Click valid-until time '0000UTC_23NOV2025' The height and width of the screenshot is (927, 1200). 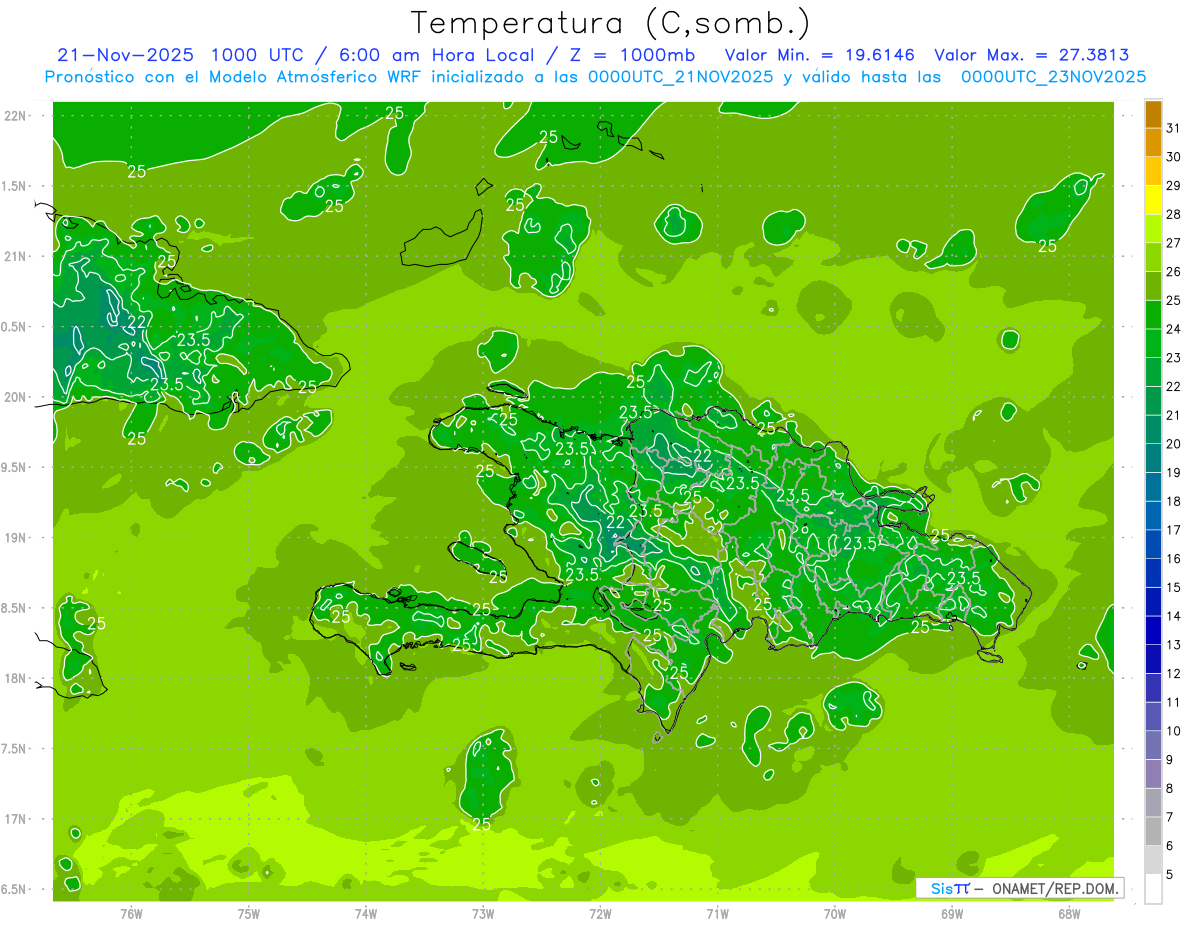point(1054,77)
